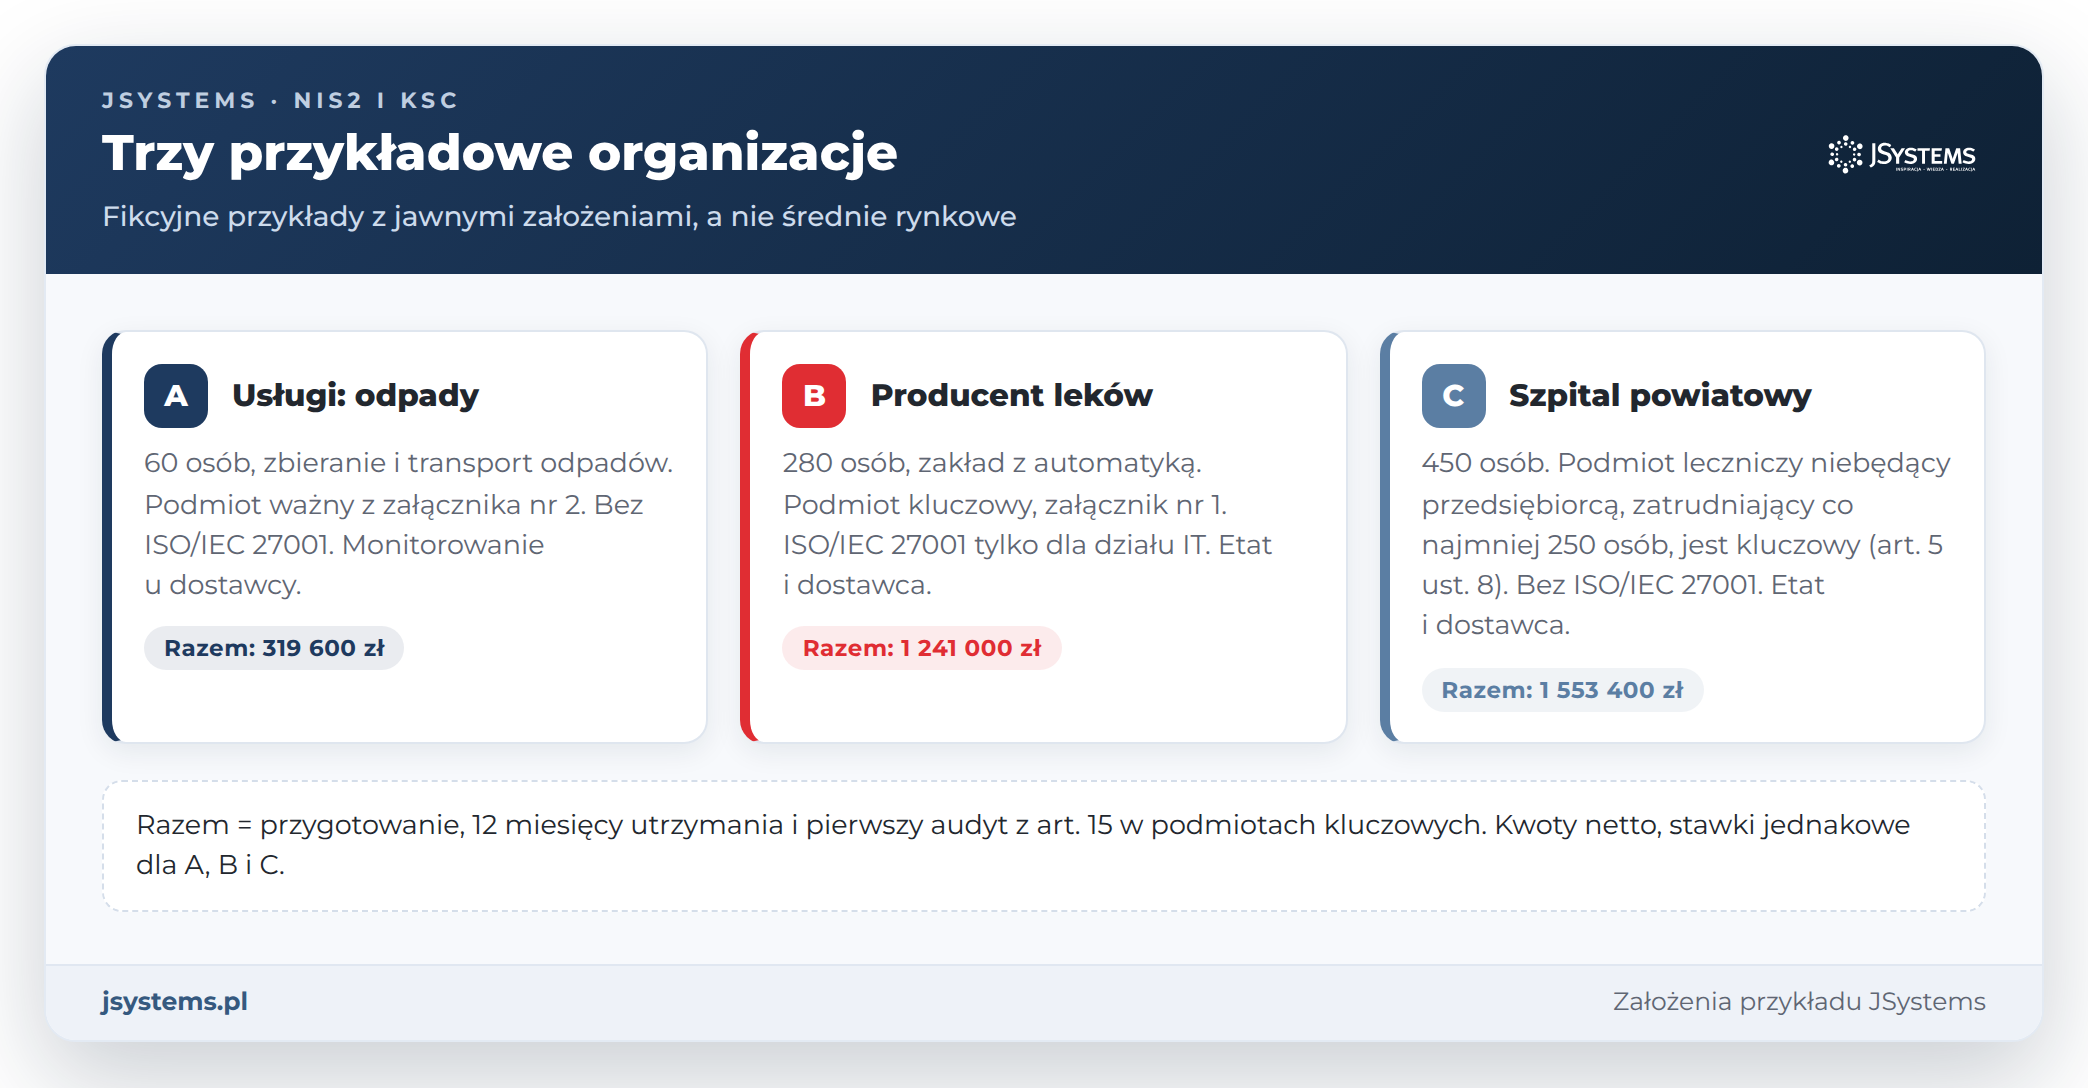
Task: Click the description starting '60 osób, zbieranie'
Action: [409, 523]
